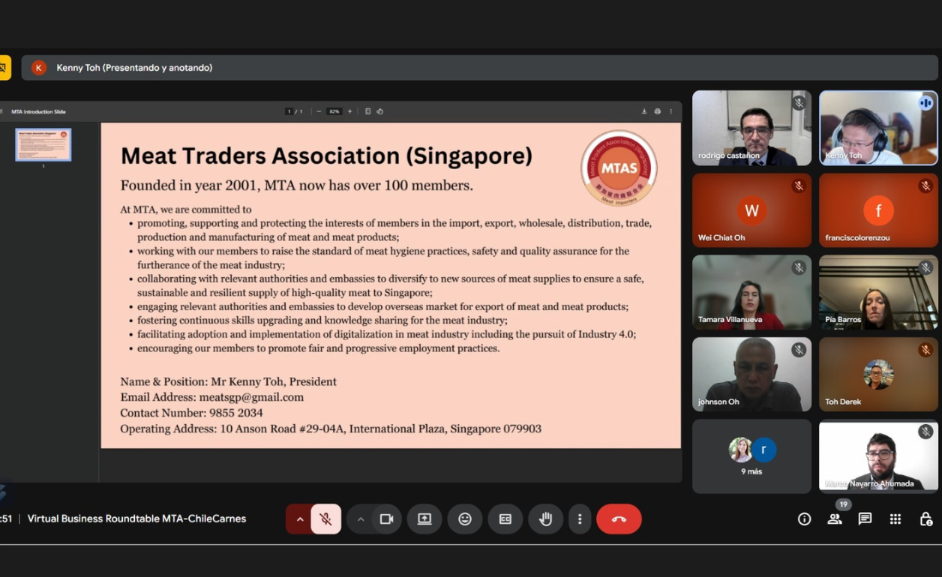The width and height of the screenshot is (942, 577).
Task: Open the emoji reactions picker
Action: tap(465, 519)
